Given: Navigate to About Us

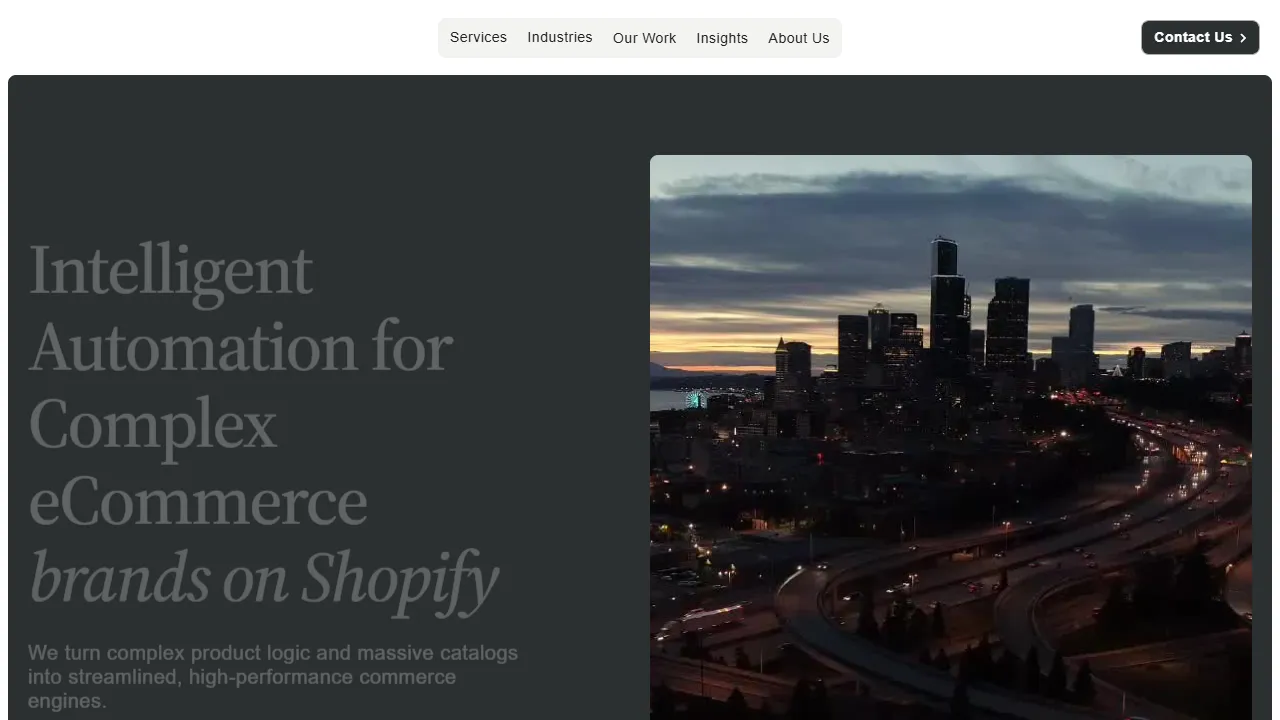Looking at the screenshot, I should pos(798,38).
